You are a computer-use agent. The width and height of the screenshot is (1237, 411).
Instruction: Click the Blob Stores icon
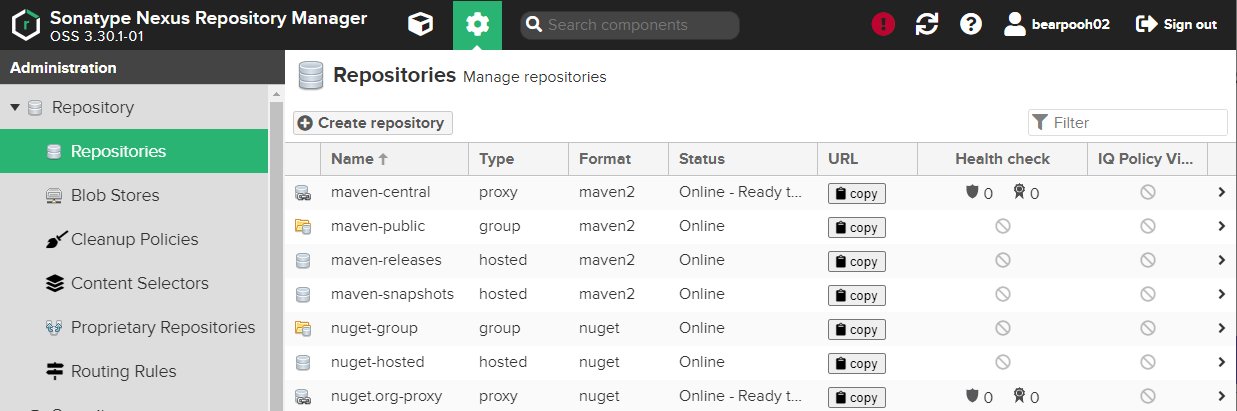(54, 195)
